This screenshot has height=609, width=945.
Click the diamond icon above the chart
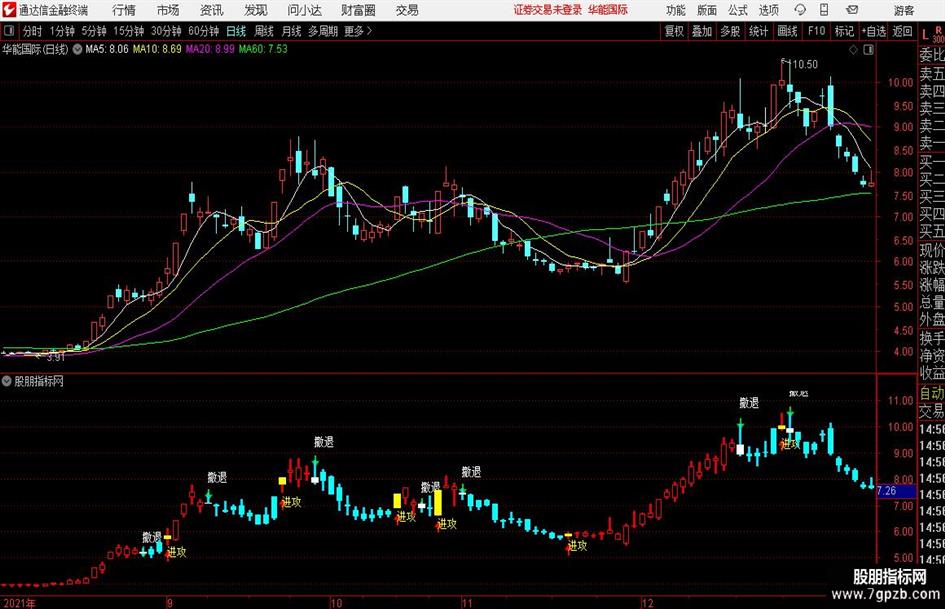[x=853, y=50]
